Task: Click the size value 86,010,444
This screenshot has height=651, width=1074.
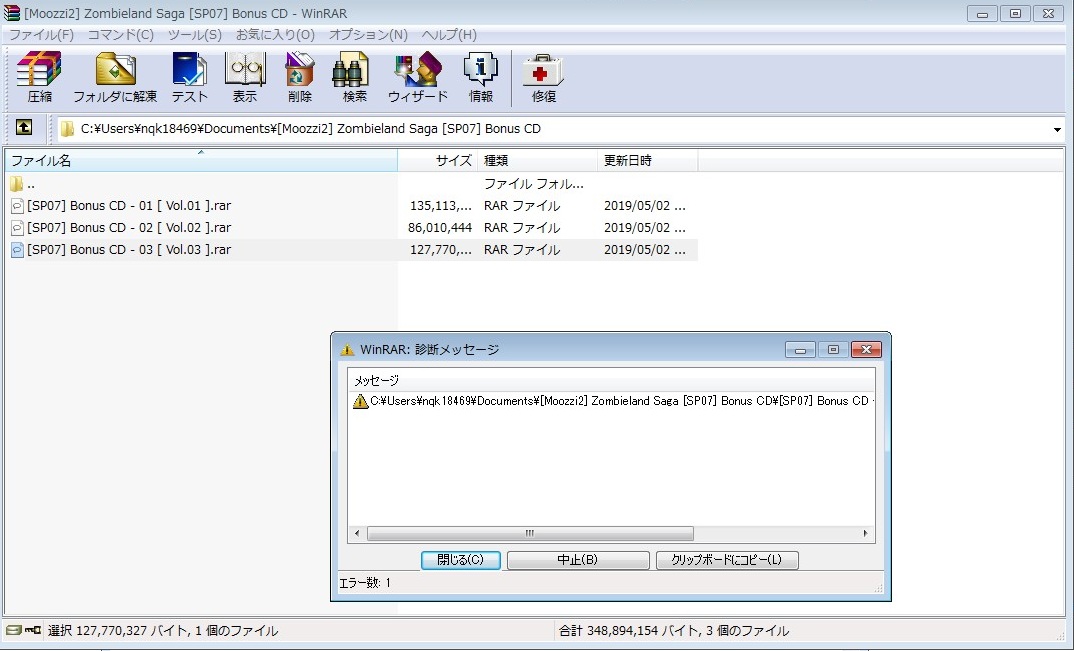Action: (x=440, y=228)
